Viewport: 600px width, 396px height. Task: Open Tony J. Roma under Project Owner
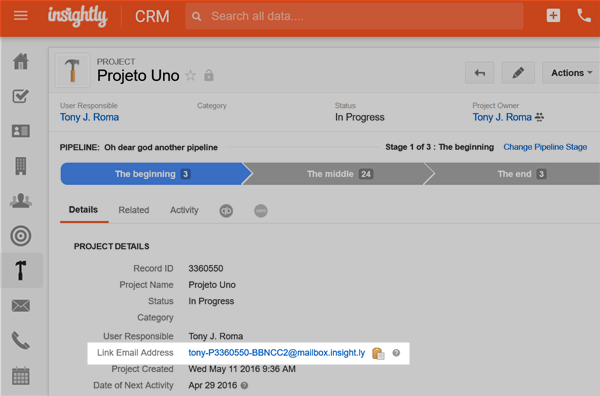[x=502, y=117]
